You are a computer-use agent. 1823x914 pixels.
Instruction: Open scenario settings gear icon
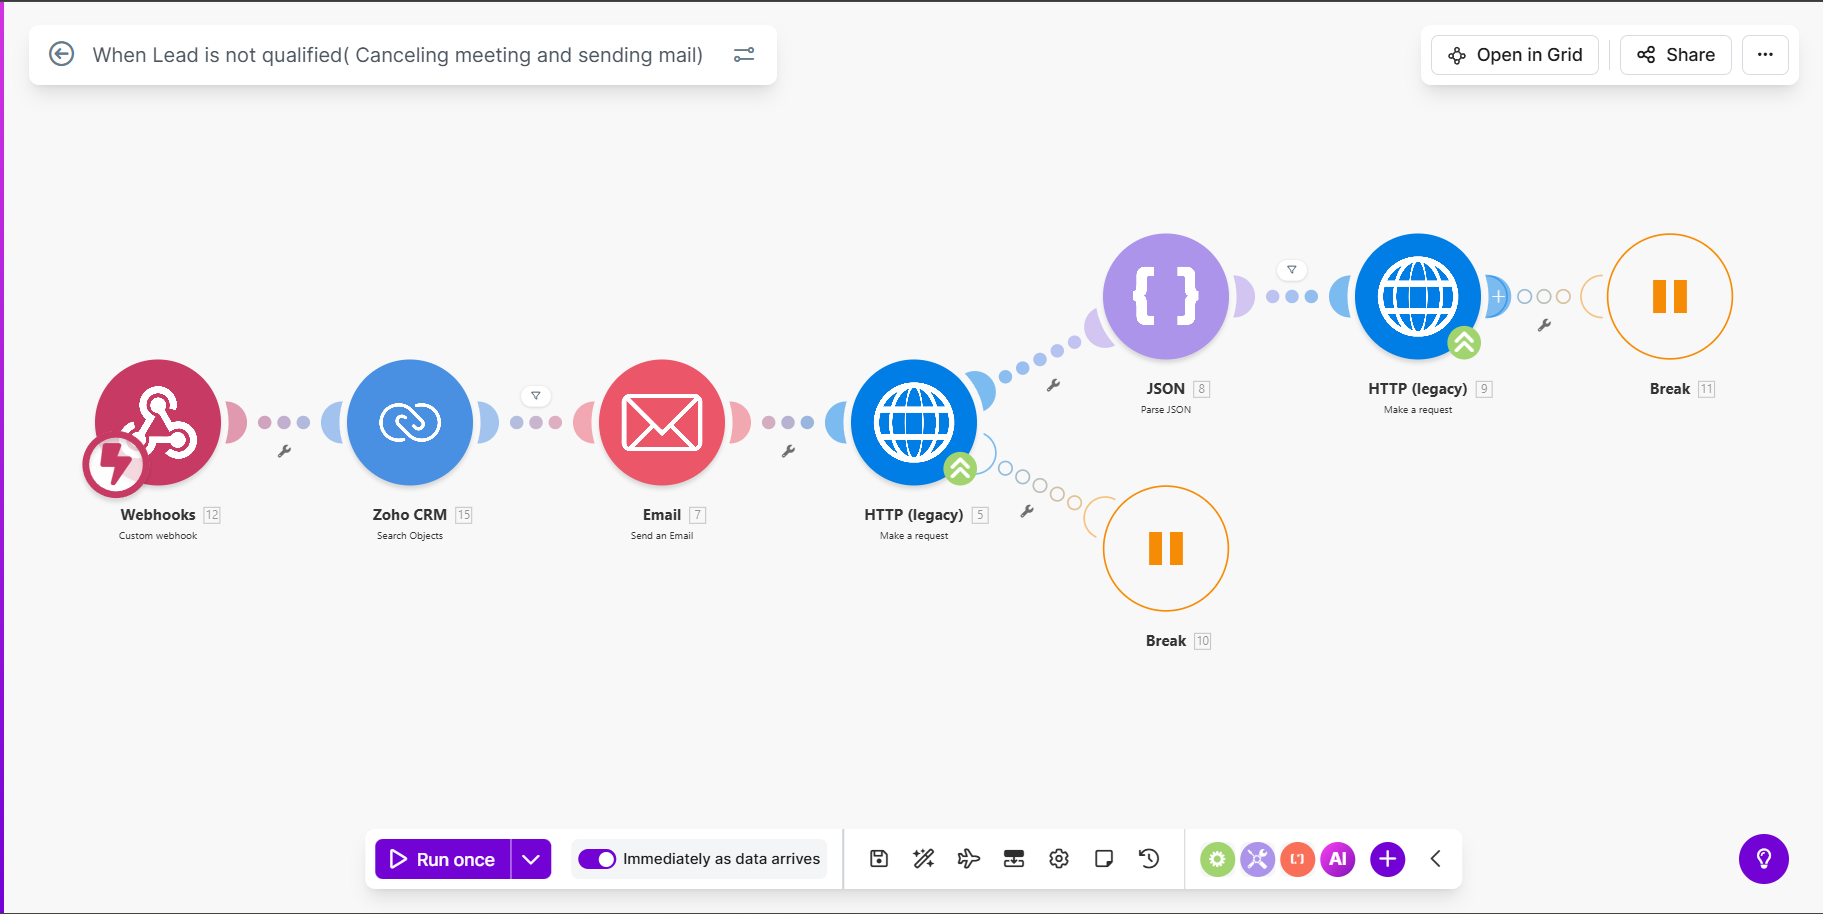pyautogui.click(x=1059, y=859)
